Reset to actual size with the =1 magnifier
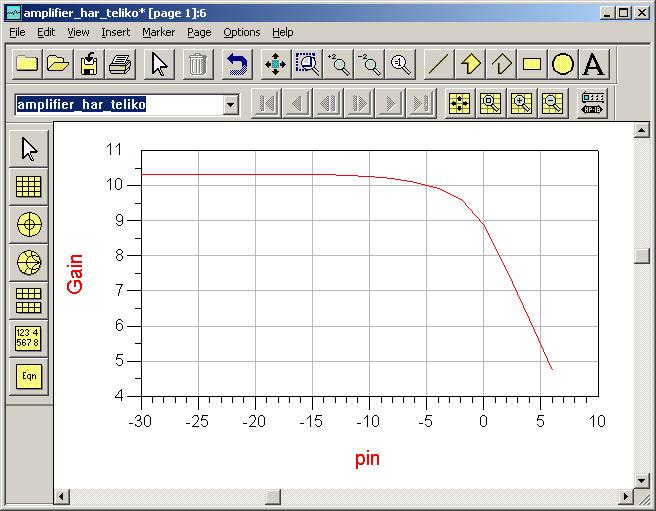 pyautogui.click(x=400, y=64)
